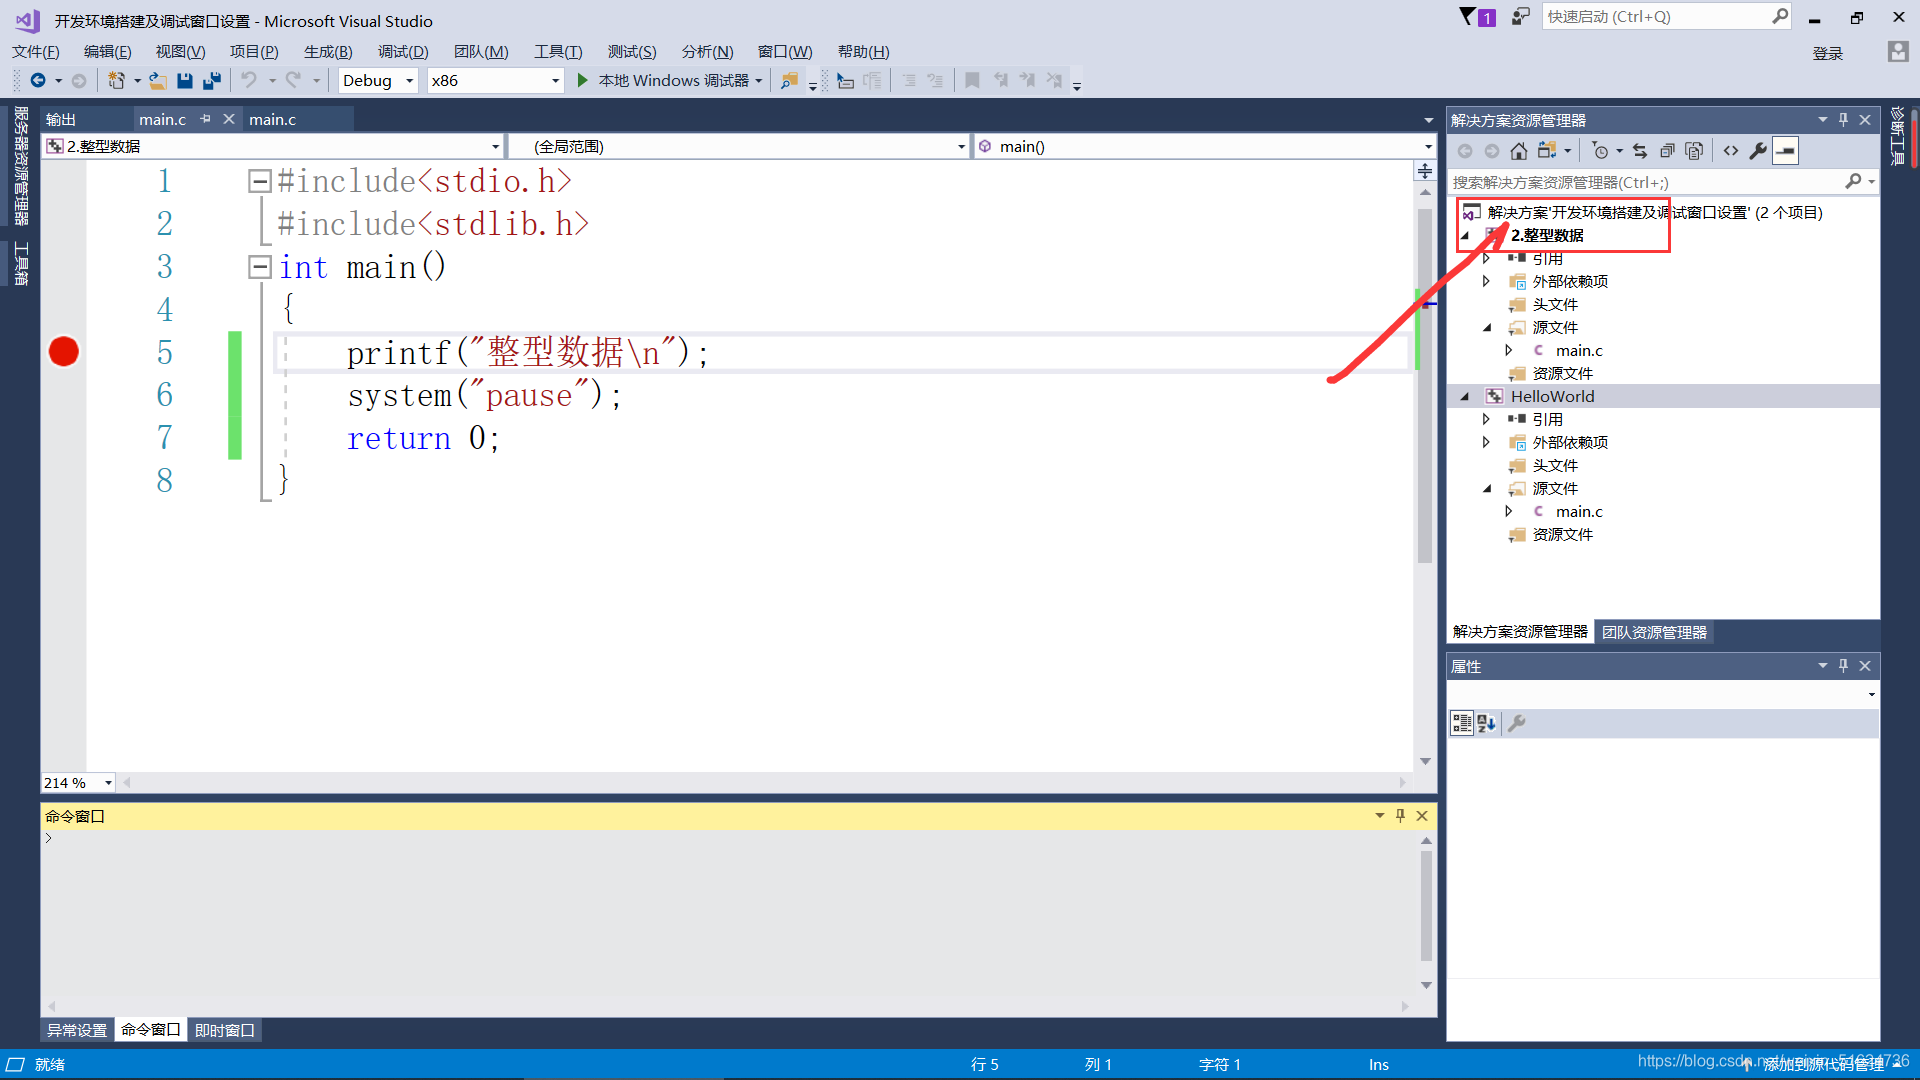The height and width of the screenshot is (1080, 1920).
Task: Open the 诊断工具 side tab
Action: 1898,136
